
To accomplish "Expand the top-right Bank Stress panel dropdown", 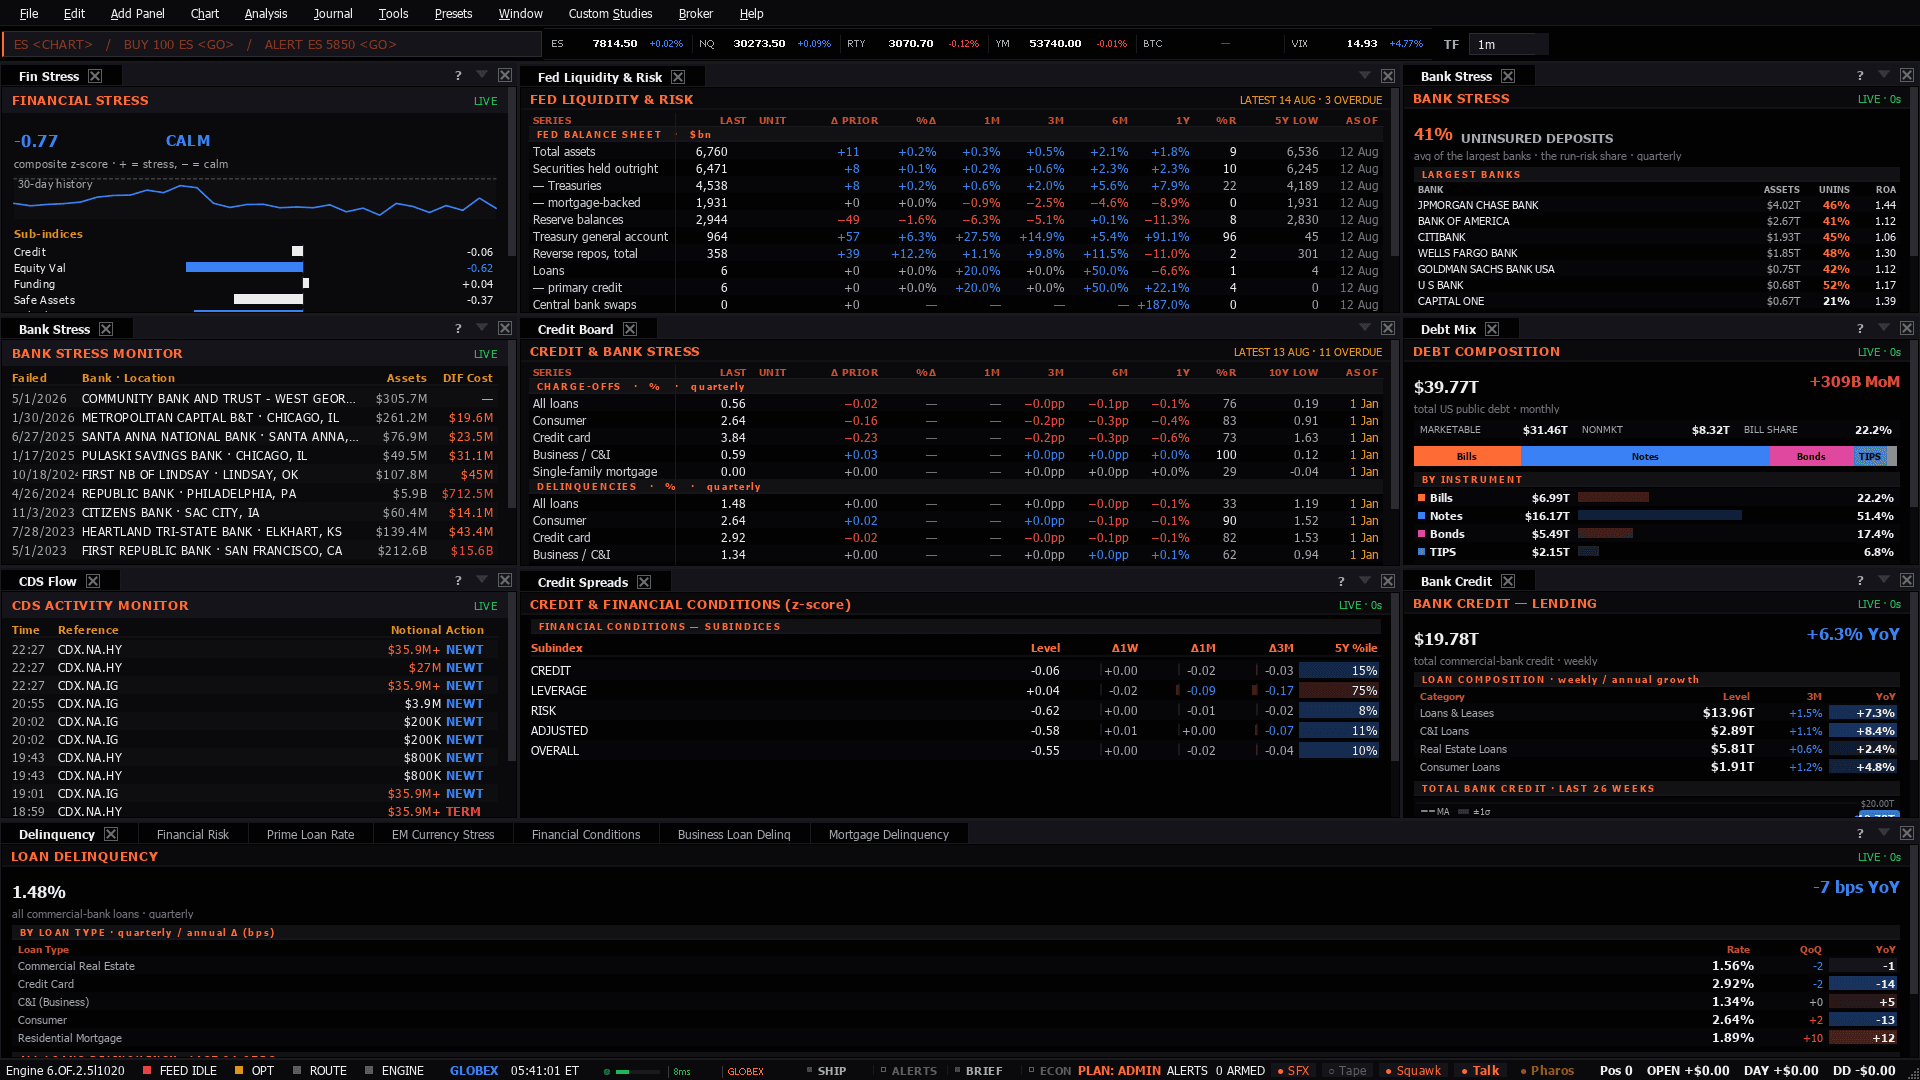I will tap(1884, 75).
